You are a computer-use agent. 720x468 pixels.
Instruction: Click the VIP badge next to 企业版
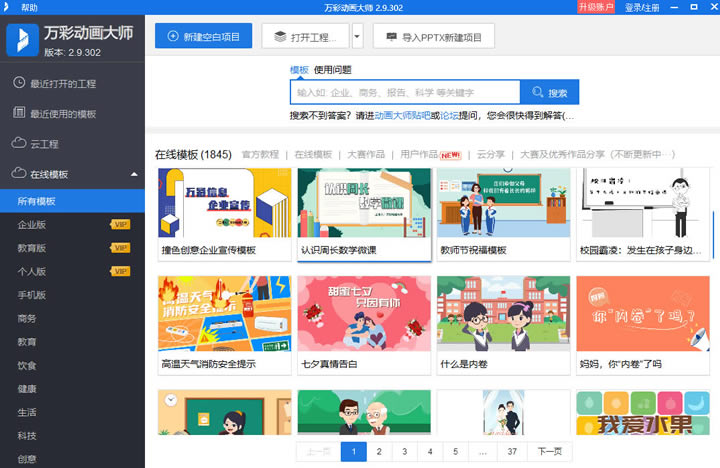click(120, 225)
